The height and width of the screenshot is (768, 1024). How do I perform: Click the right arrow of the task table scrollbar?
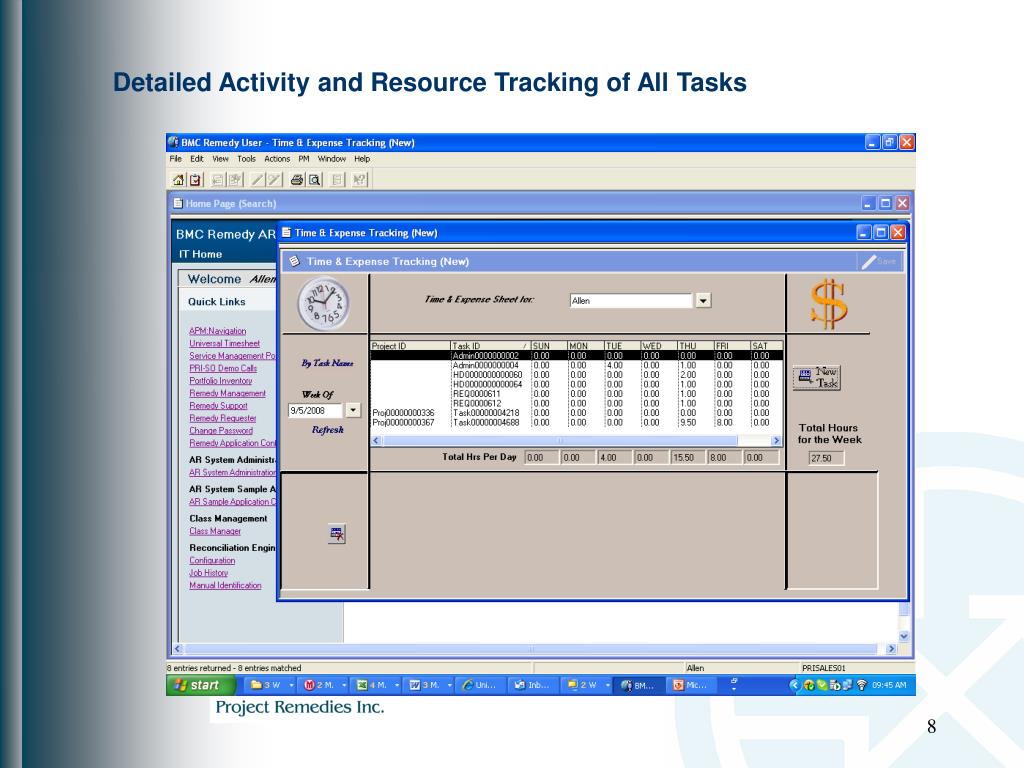776,441
